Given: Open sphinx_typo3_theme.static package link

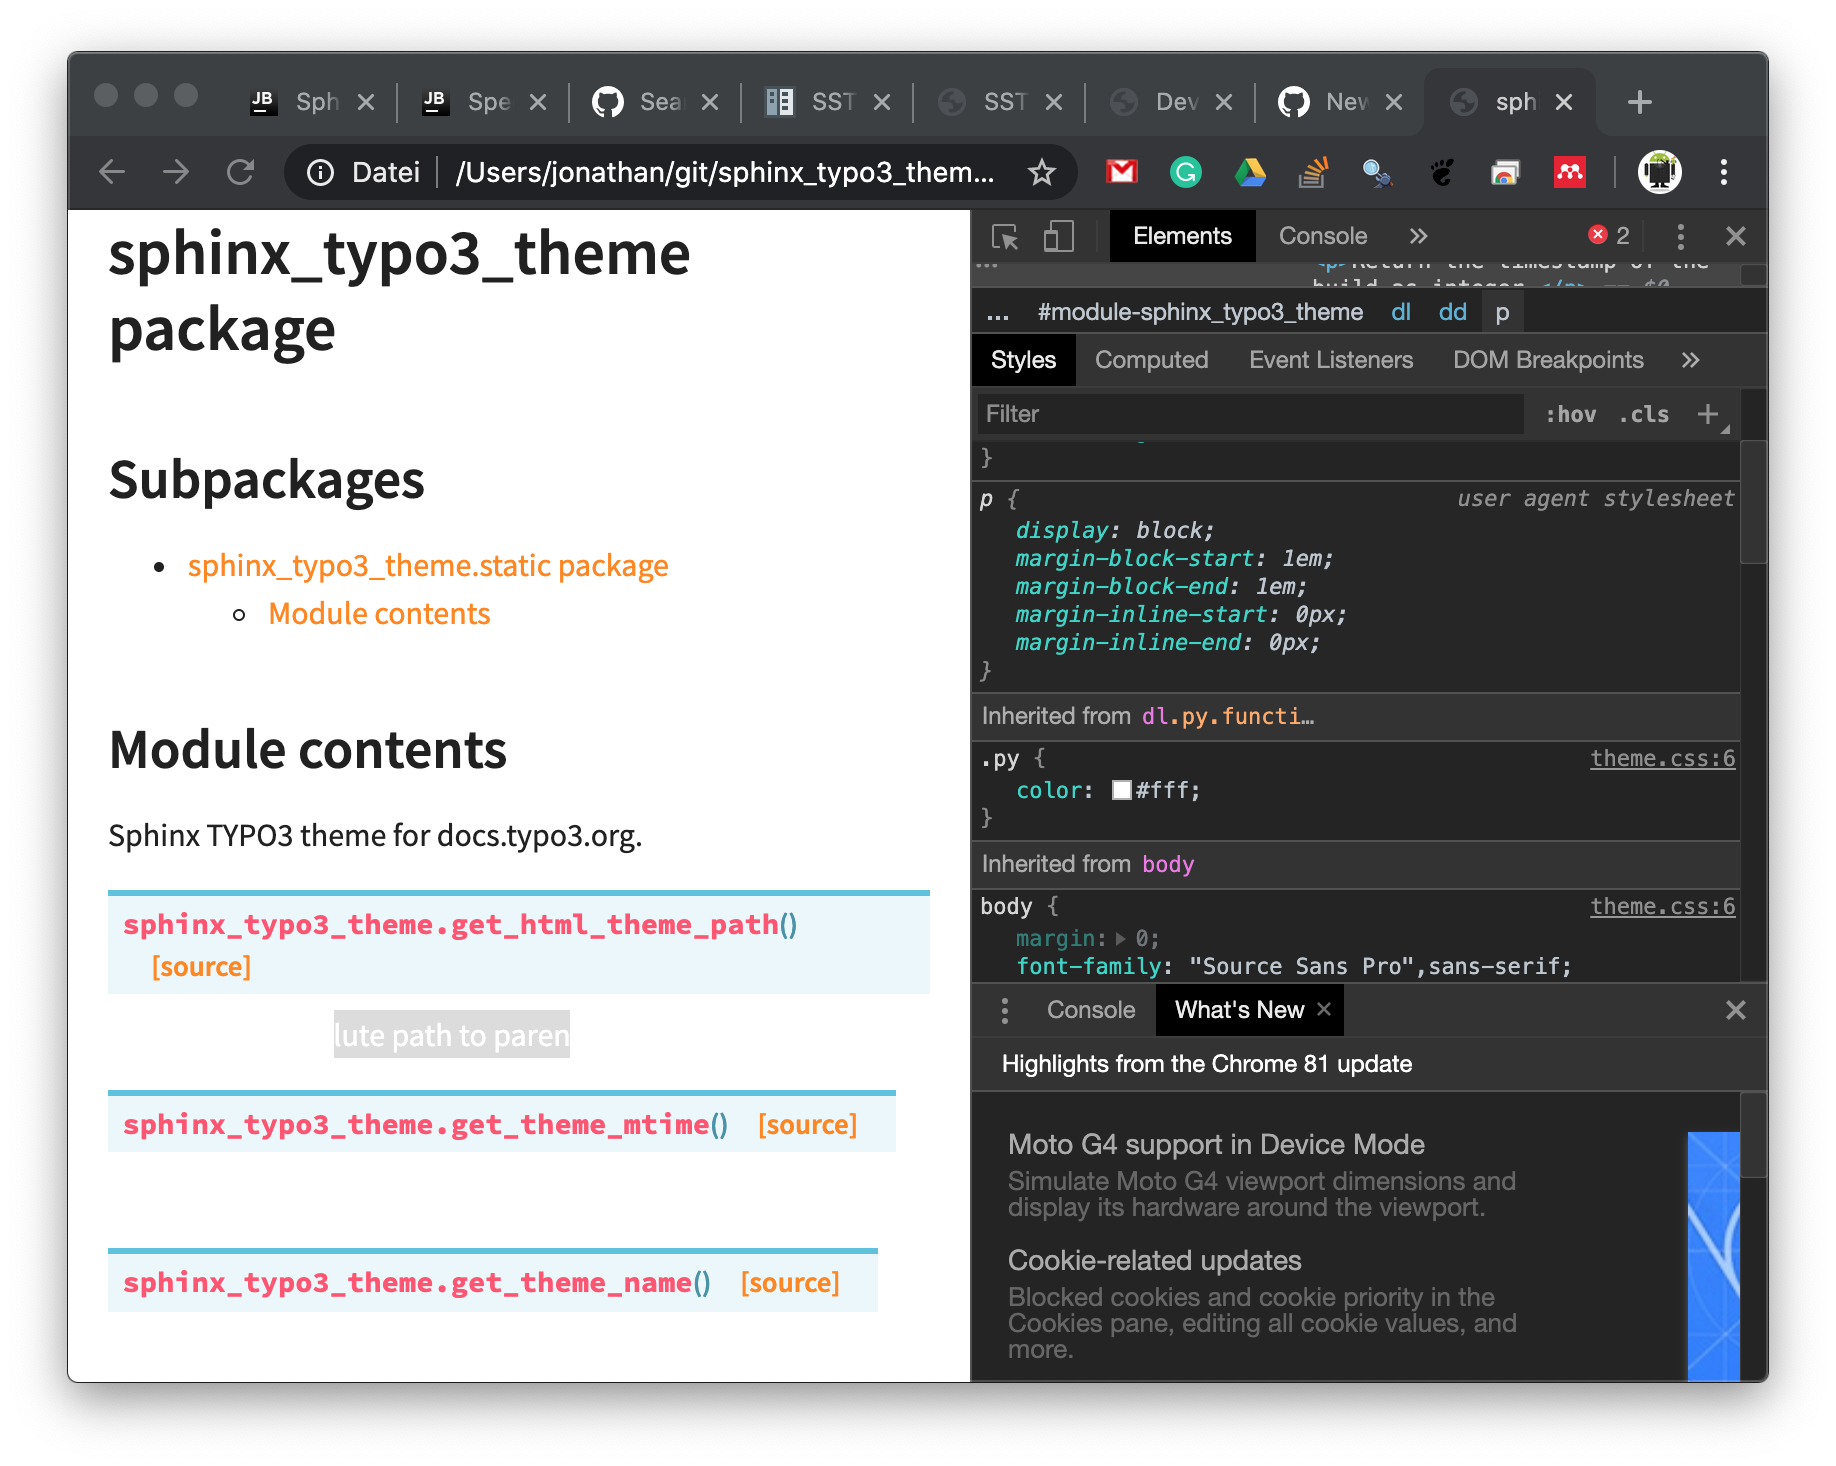Looking at the screenshot, I should tap(428, 566).
